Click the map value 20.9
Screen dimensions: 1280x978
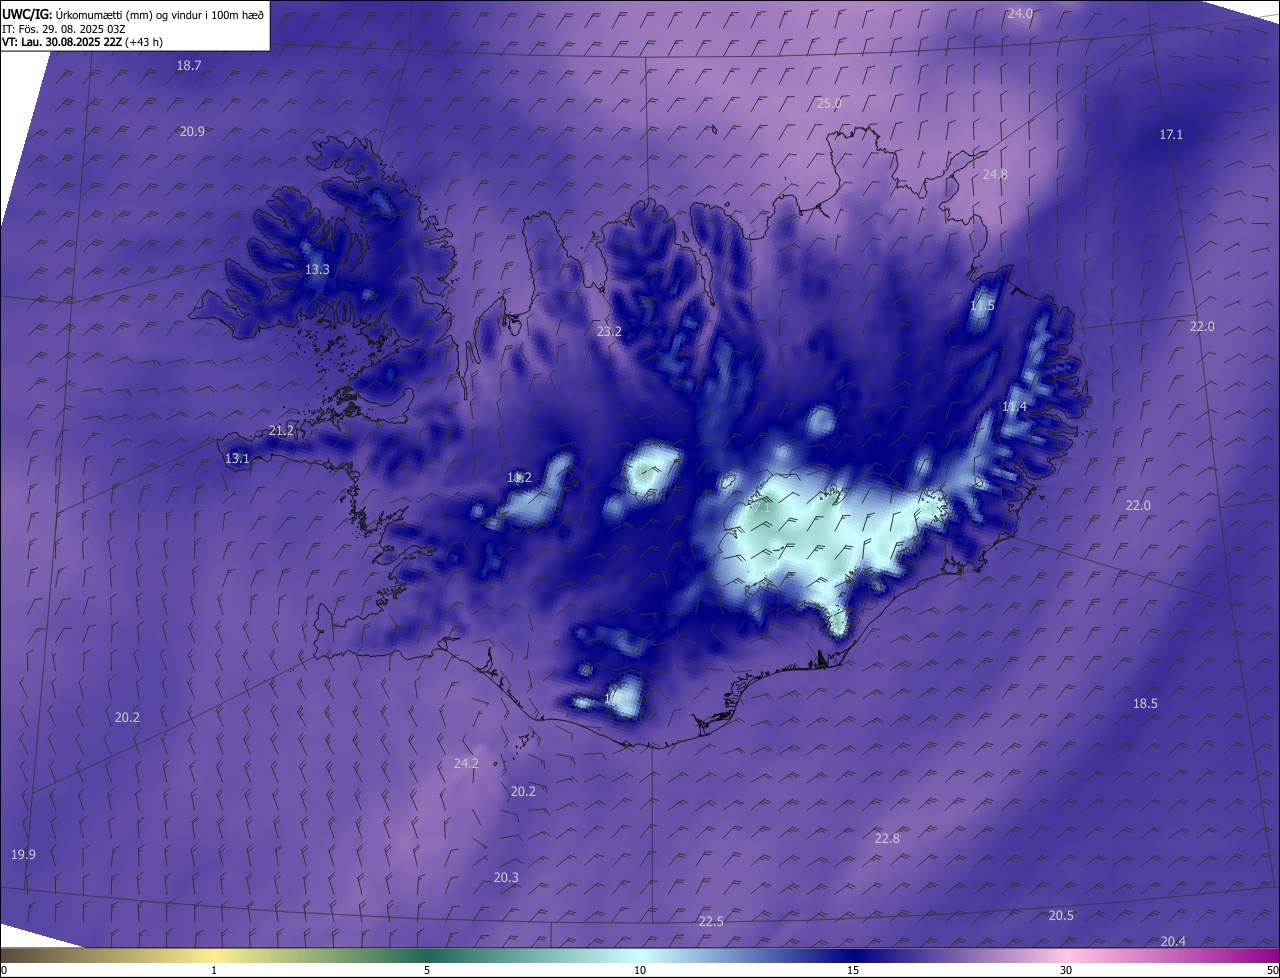[192, 131]
